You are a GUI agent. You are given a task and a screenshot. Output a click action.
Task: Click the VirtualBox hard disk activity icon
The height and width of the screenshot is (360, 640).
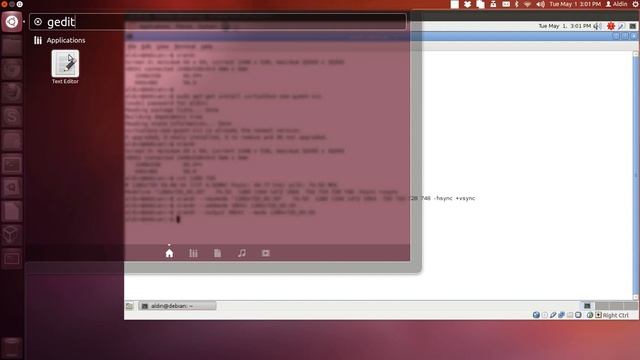pos(536,315)
